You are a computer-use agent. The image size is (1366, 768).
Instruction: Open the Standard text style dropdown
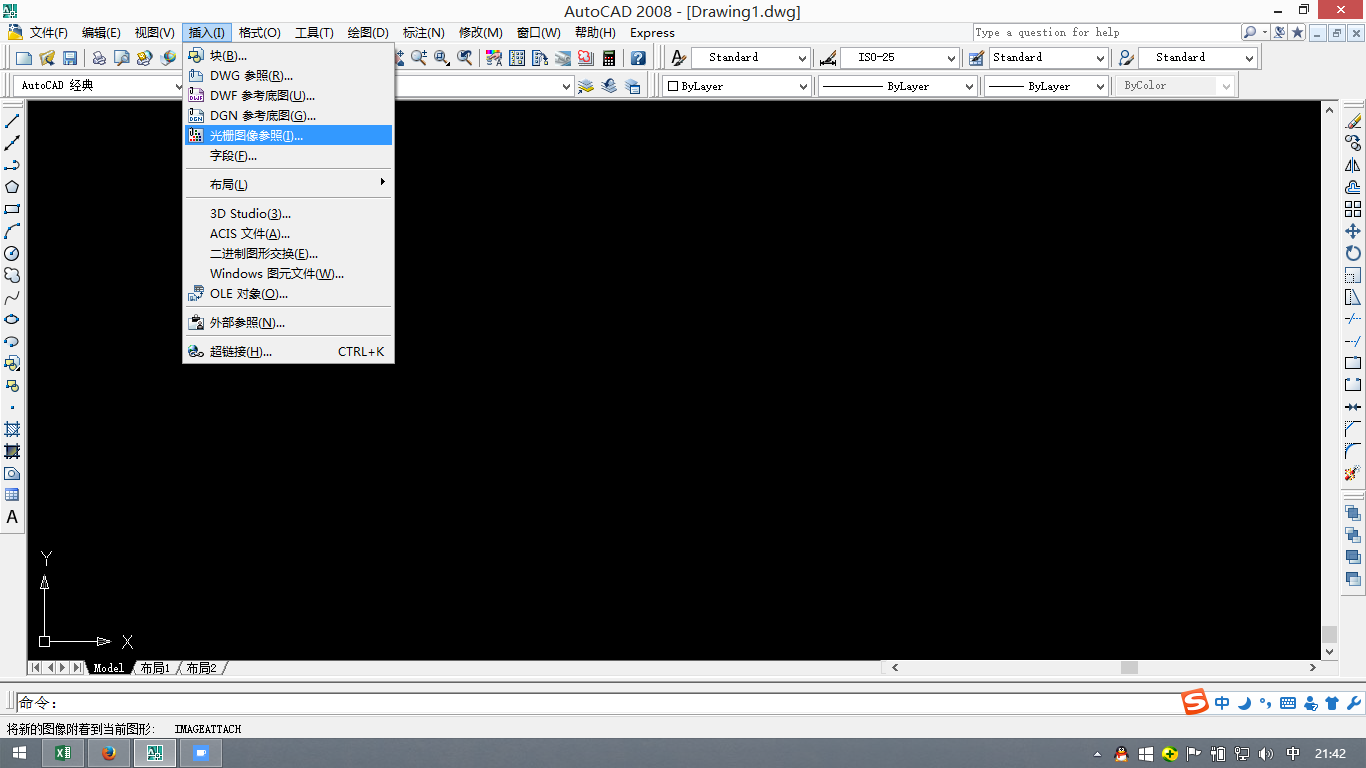750,58
